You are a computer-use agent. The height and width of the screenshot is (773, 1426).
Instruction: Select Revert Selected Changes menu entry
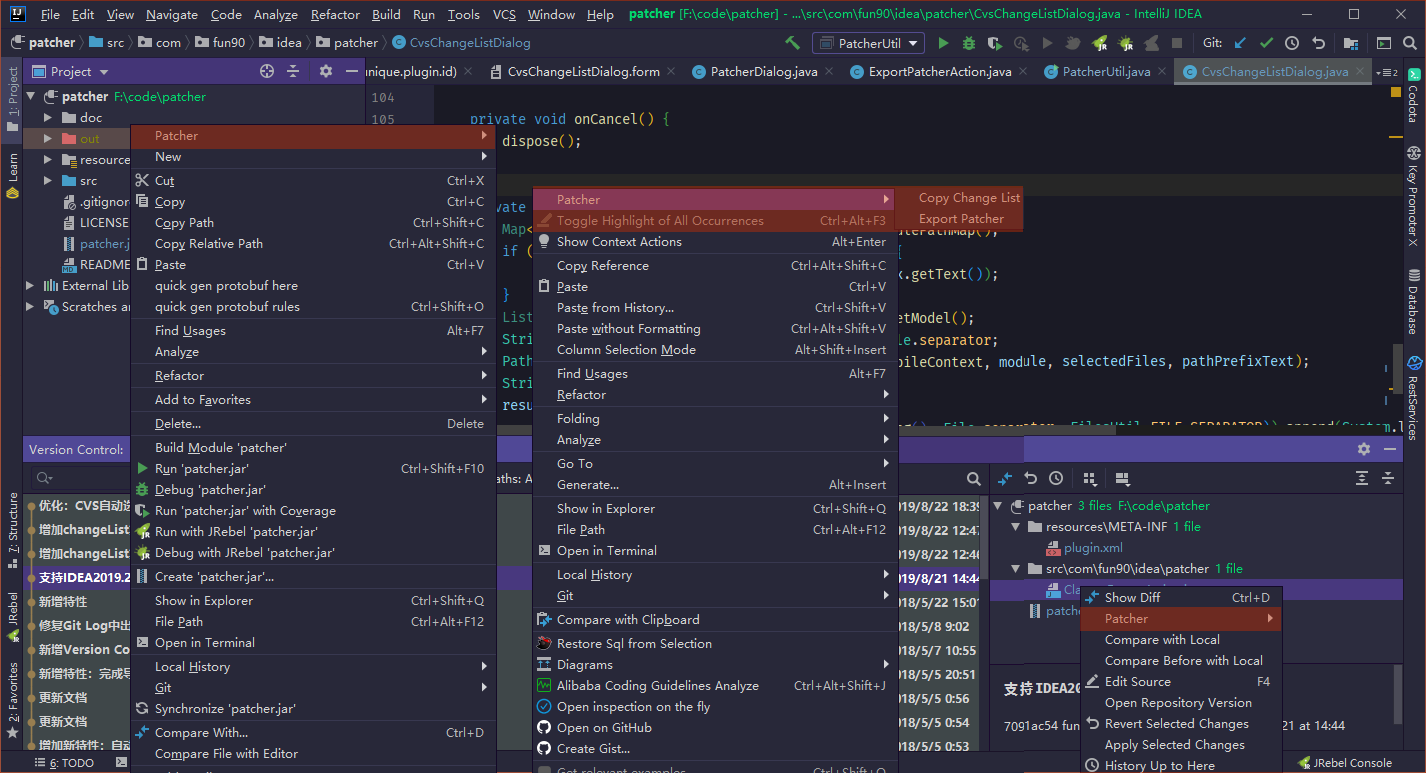pos(1180,724)
